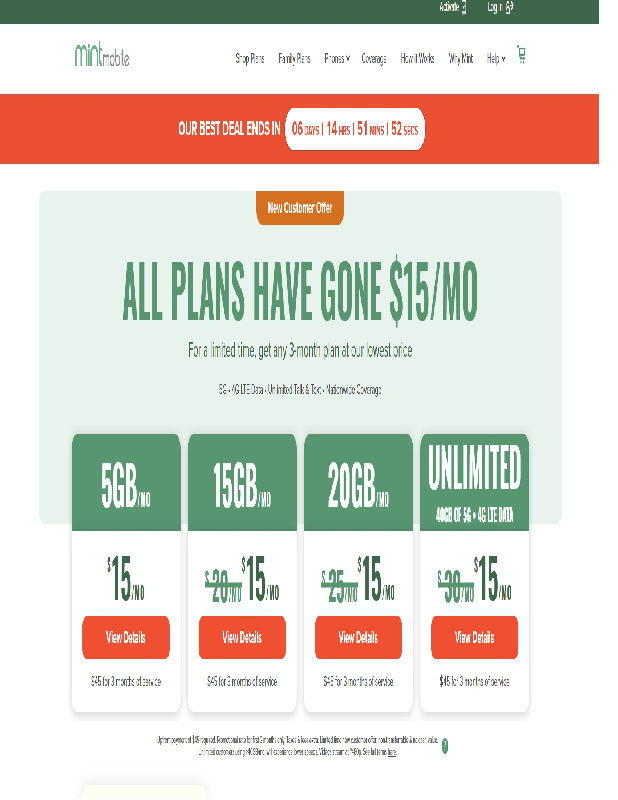The width and height of the screenshot is (618, 800).
Task: View Details for the Unlimited plan
Action: click(x=474, y=637)
